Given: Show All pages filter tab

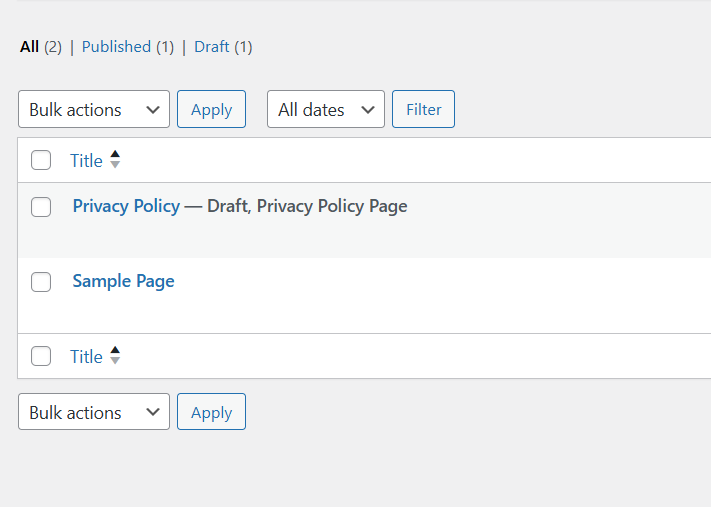Looking at the screenshot, I should coord(41,47).
